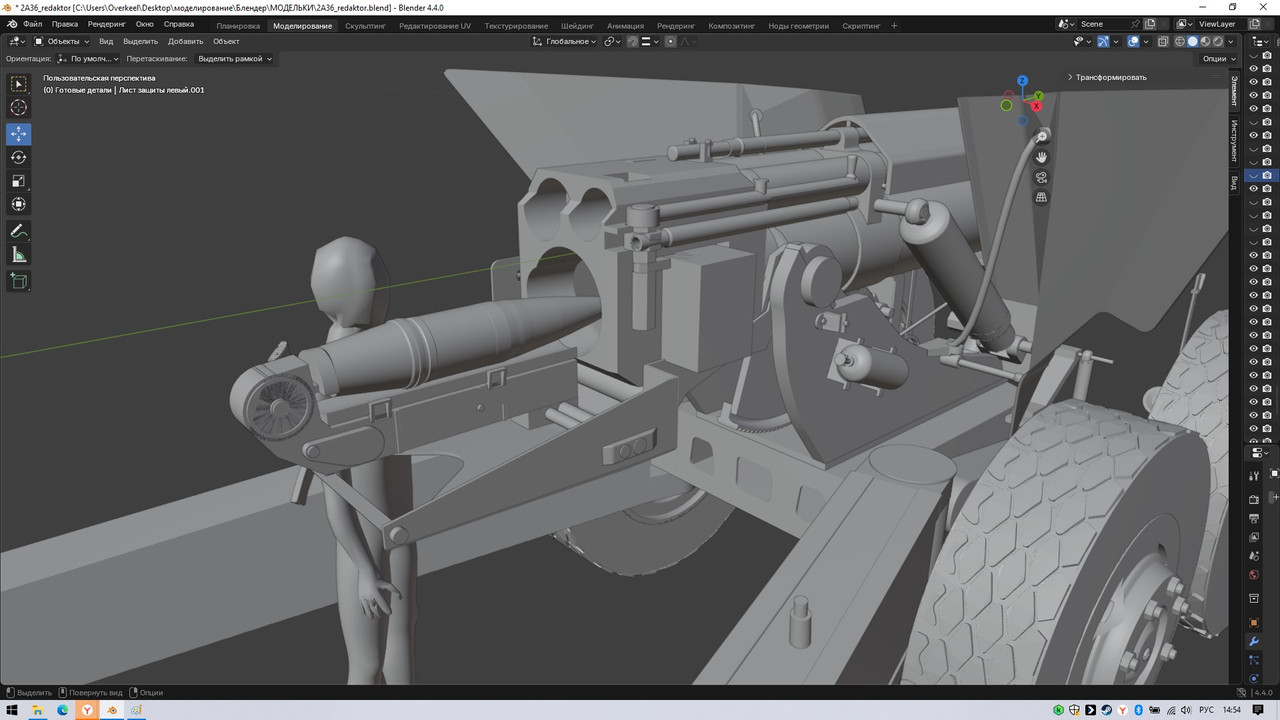Open the Правка menu
This screenshot has width=1280, height=720.
(x=65, y=24)
